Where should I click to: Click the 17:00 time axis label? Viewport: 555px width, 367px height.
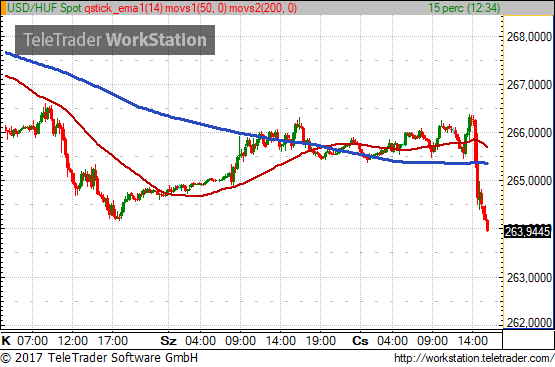pos(113,341)
